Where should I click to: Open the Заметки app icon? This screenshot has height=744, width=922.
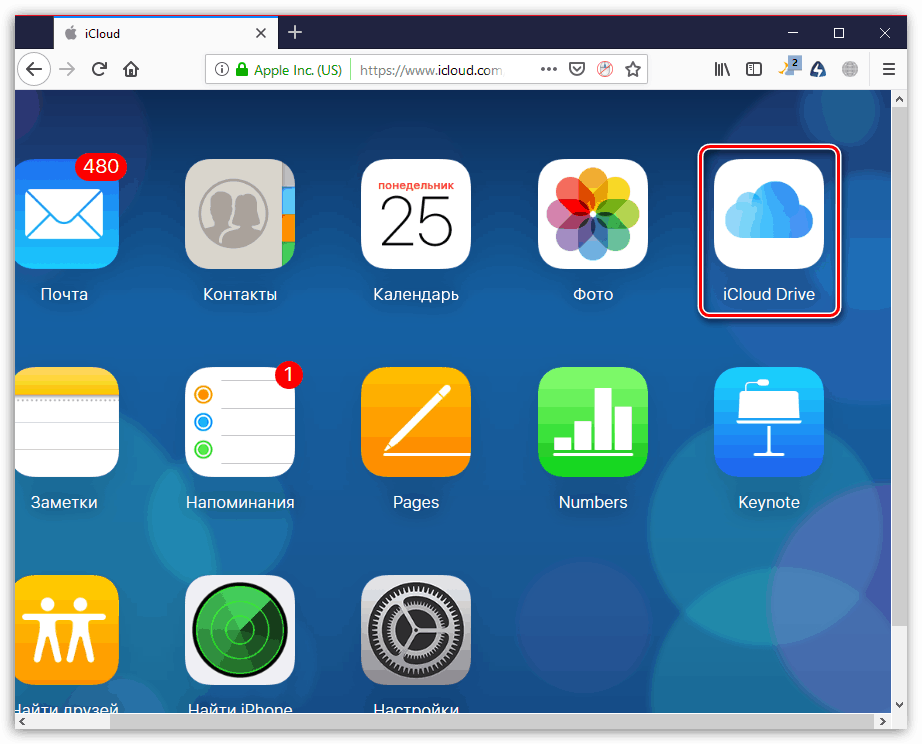(x=63, y=422)
